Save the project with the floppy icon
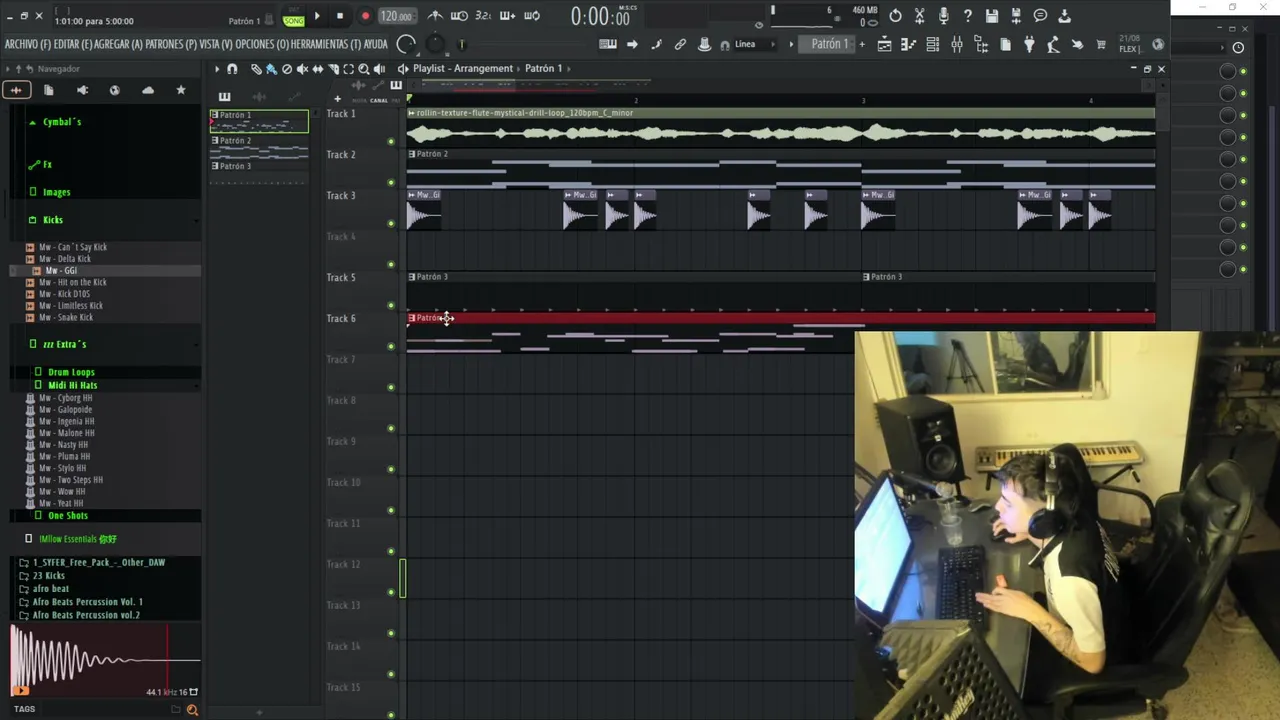Image resolution: width=1280 pixels, height=720 pixels. pos(992,16)
